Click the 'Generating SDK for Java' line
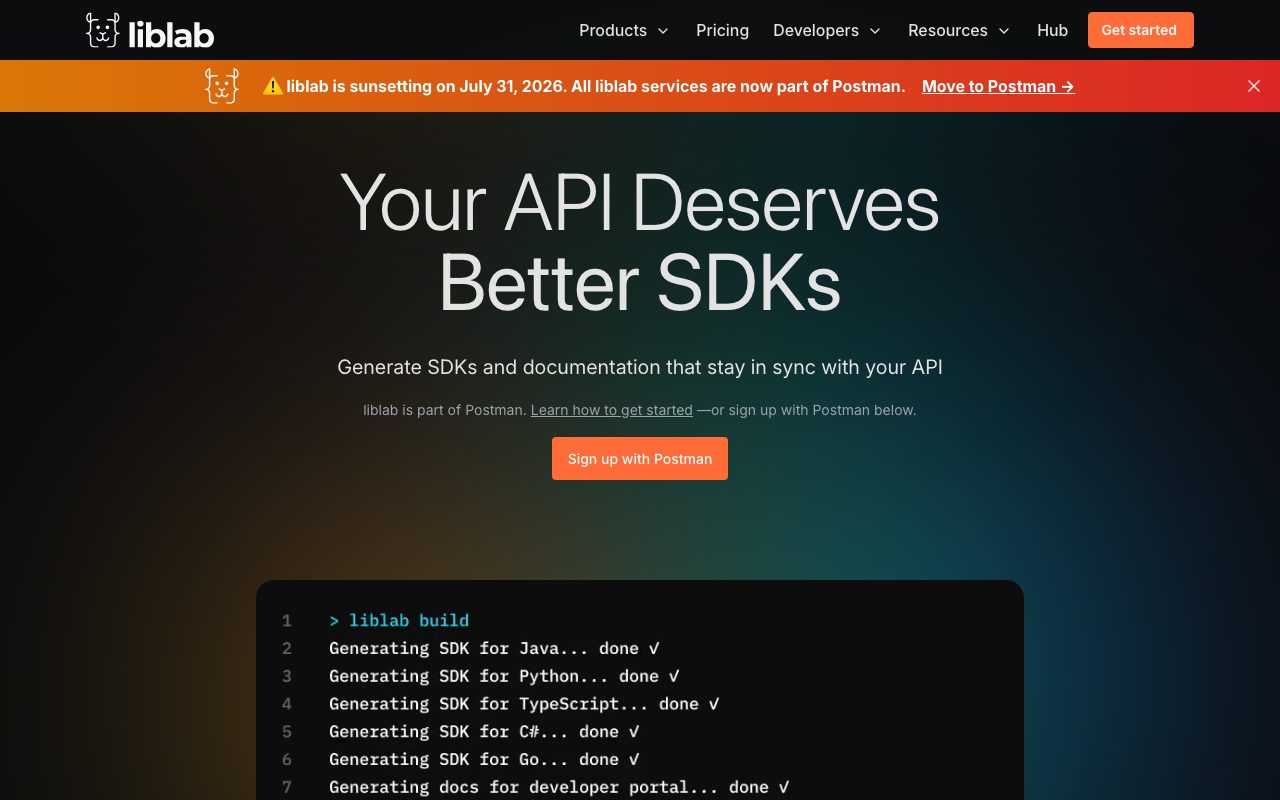This screenshot has height=800, width=1280. tap(494, 648)
